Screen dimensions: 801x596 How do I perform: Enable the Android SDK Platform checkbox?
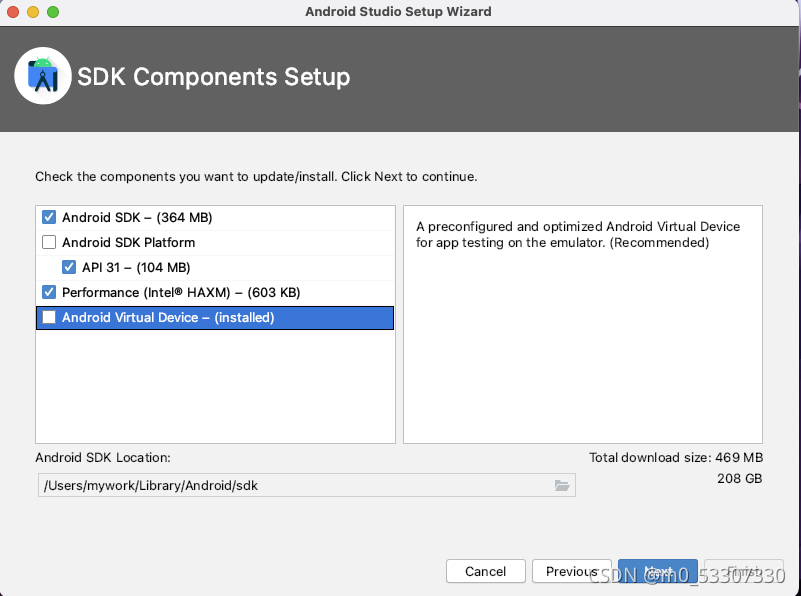click(x=49, y=242)
